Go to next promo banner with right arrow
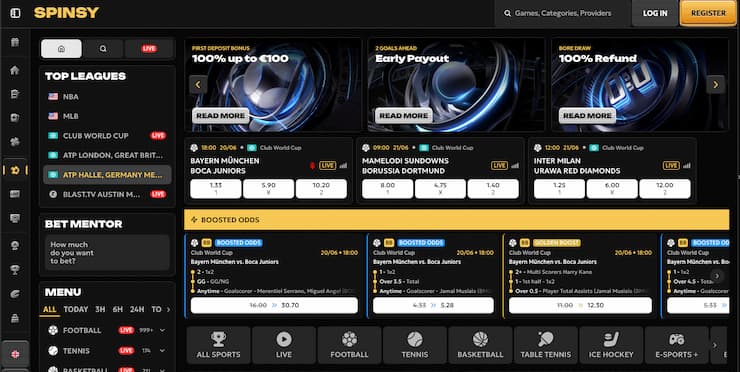The height and width of the screenshot is (372, 740). (715, 85)
